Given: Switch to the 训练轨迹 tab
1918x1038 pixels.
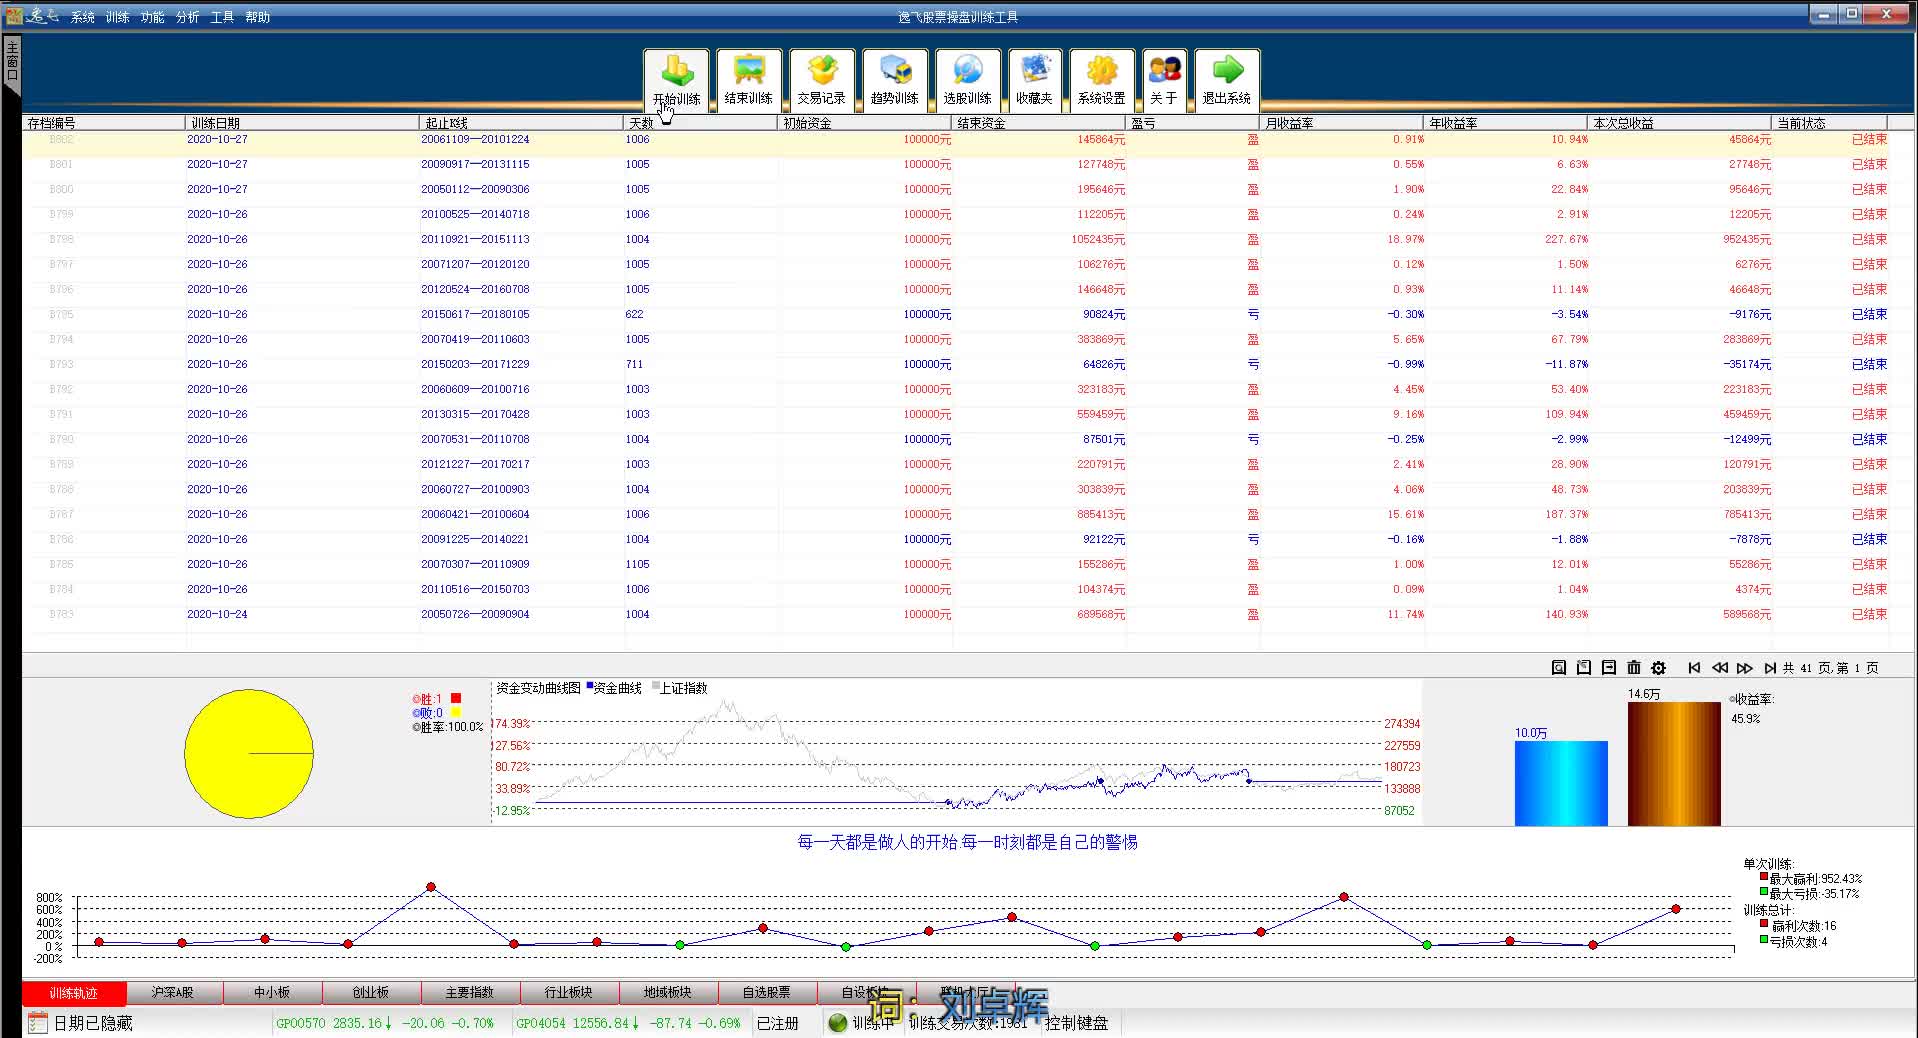Looking at the screenshot, I should click(74, 993).
